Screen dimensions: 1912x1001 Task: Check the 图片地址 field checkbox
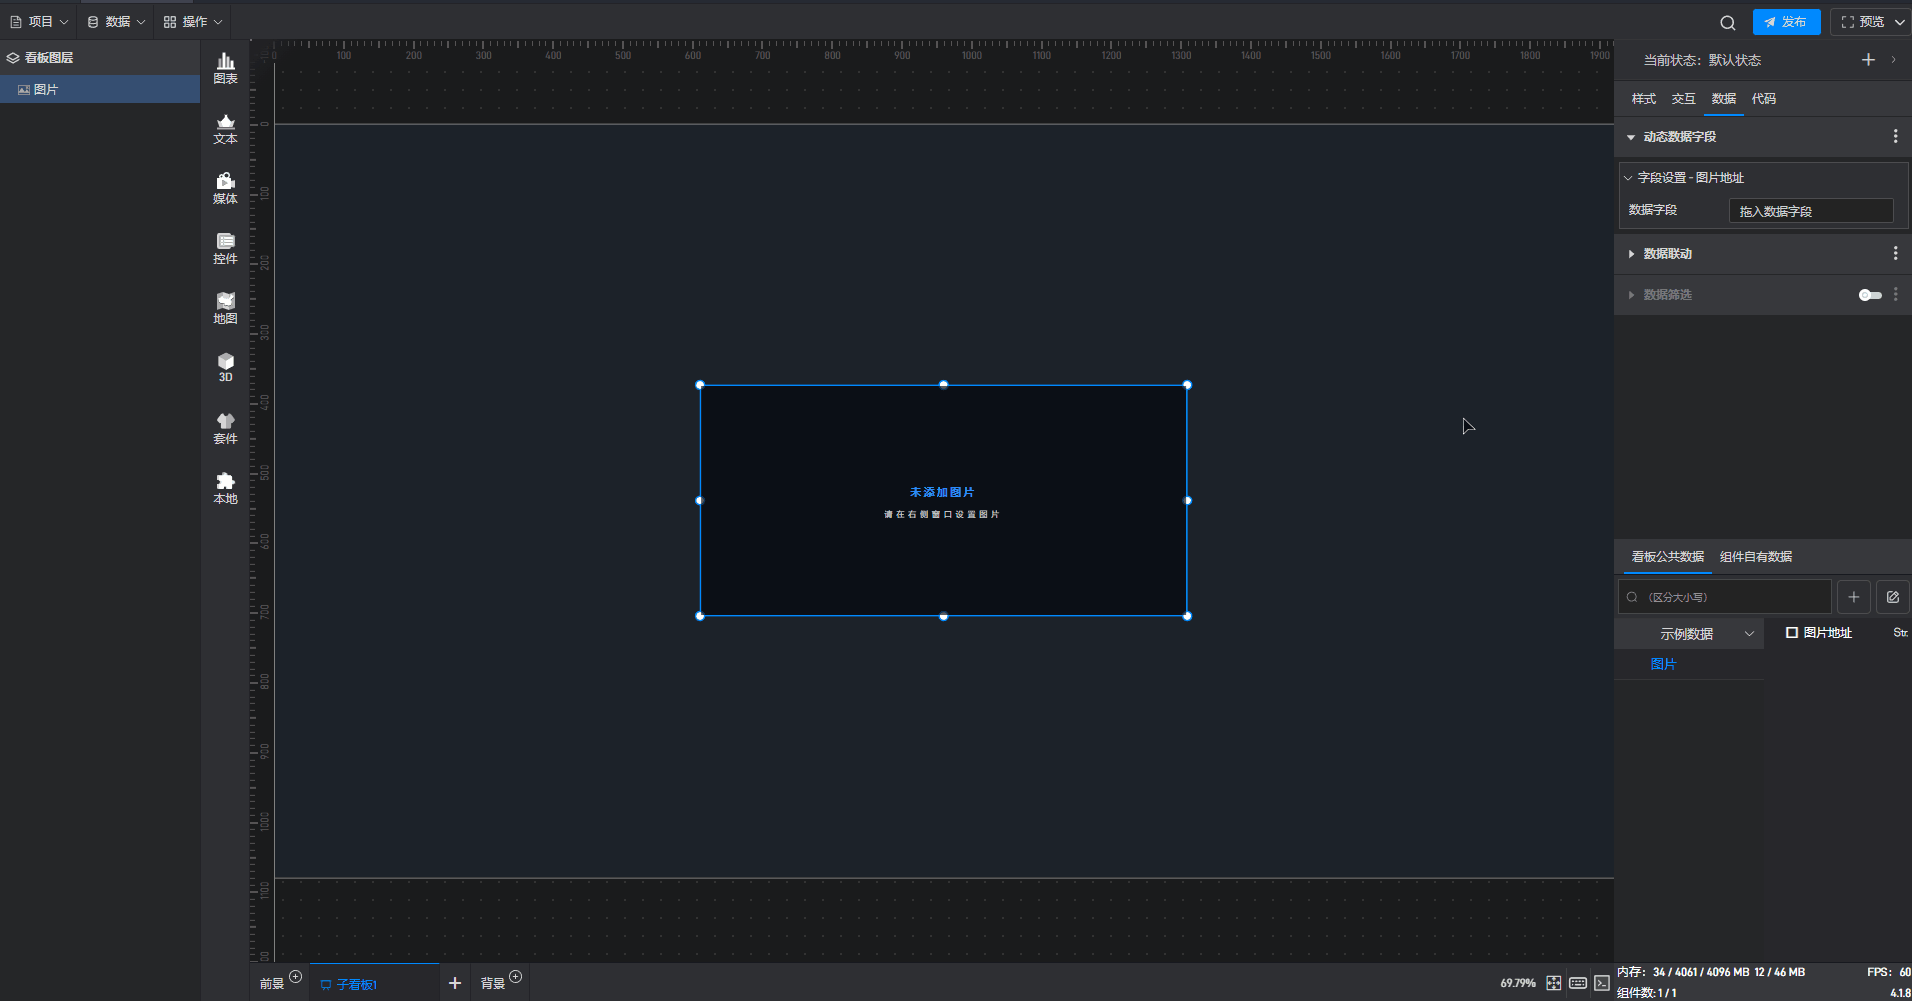click(x=1792, y=633)
